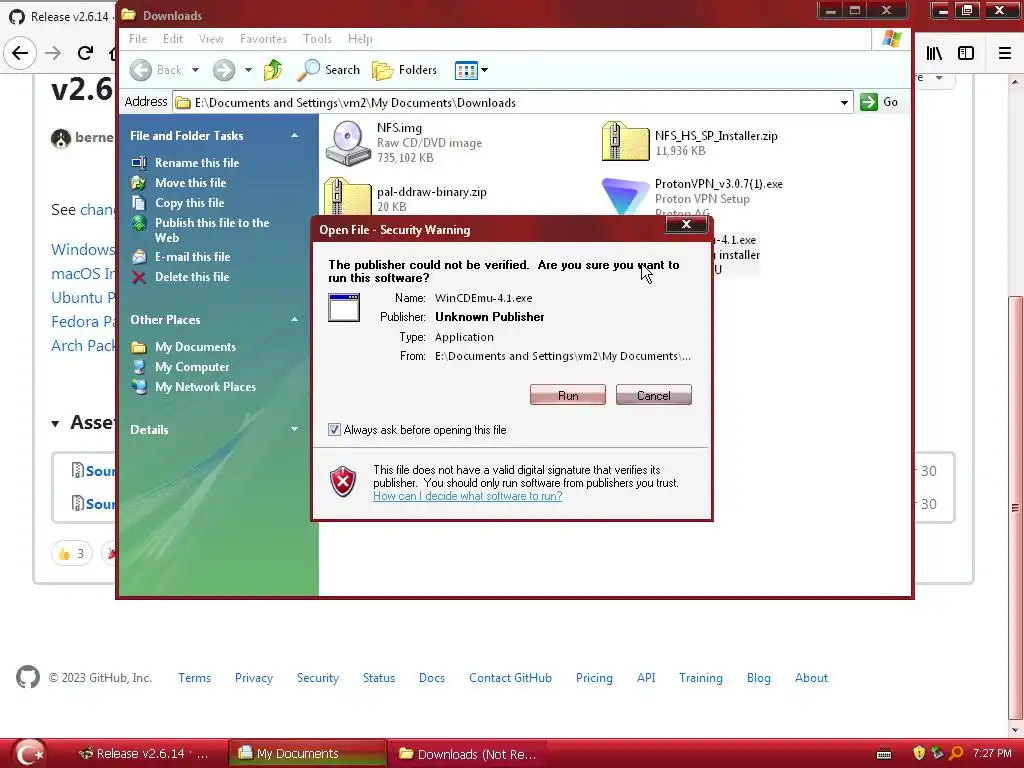The image size is (1024, 768).
Task: Open My Documents from Other Places
Action: [195, 347]
